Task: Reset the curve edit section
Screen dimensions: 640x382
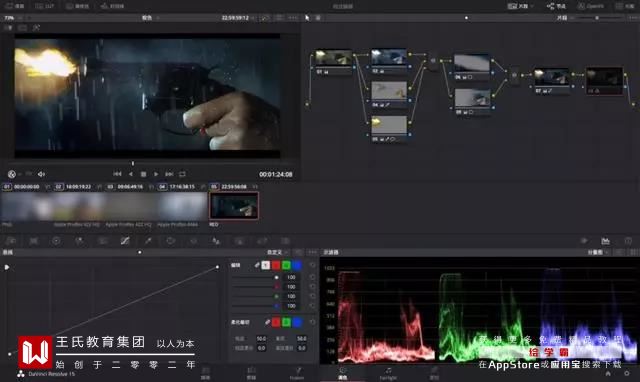Action: point(313,265)
